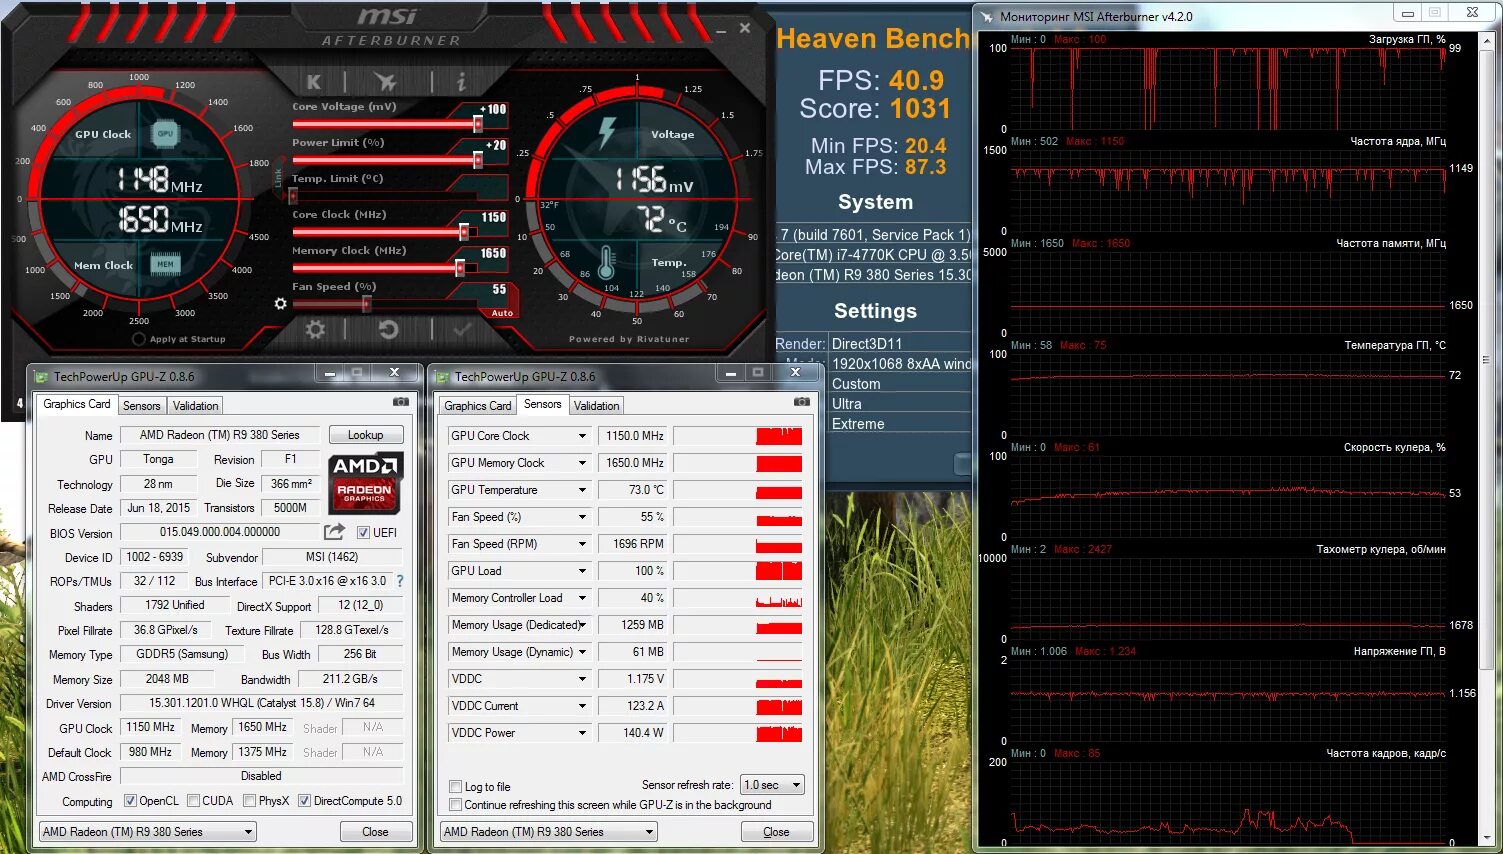Click the plane-shaped icon in Afterburner's top bar
Screen dimensions: 1503x854
coord(385,82)
